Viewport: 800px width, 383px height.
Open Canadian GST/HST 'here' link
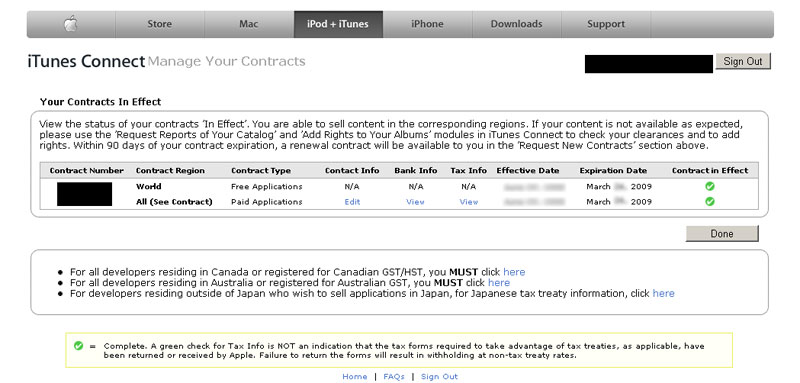point(514,272)
